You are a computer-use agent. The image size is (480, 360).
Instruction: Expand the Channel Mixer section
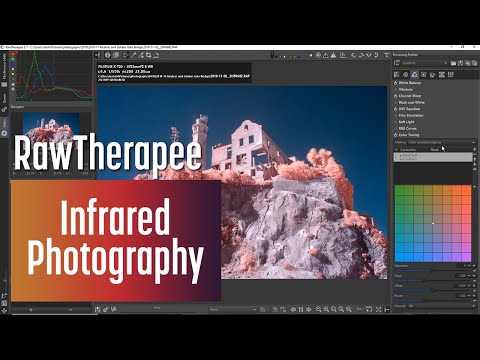click(x=410, y=96)
